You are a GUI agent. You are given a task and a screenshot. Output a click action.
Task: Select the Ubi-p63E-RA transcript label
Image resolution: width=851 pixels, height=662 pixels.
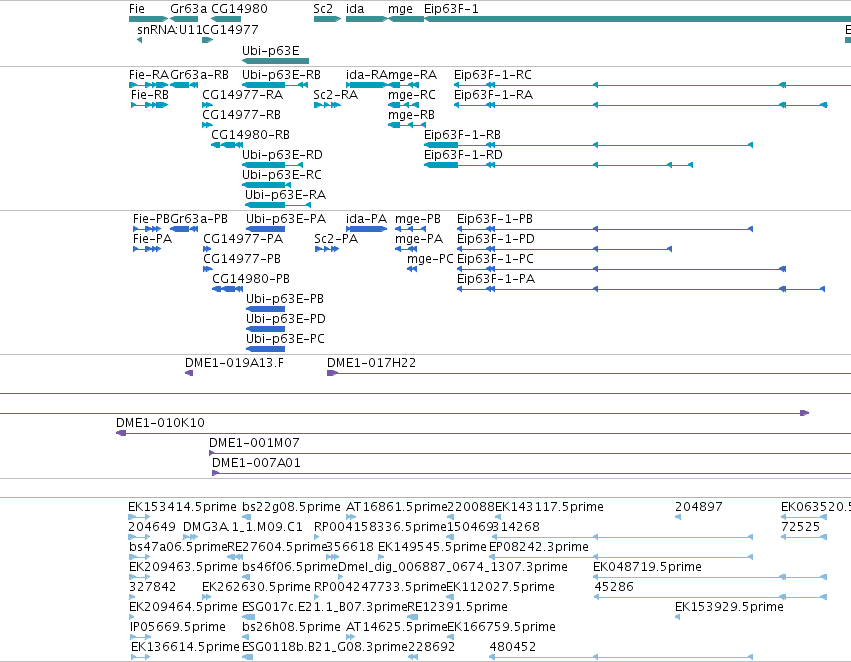[x=285, y=195]
